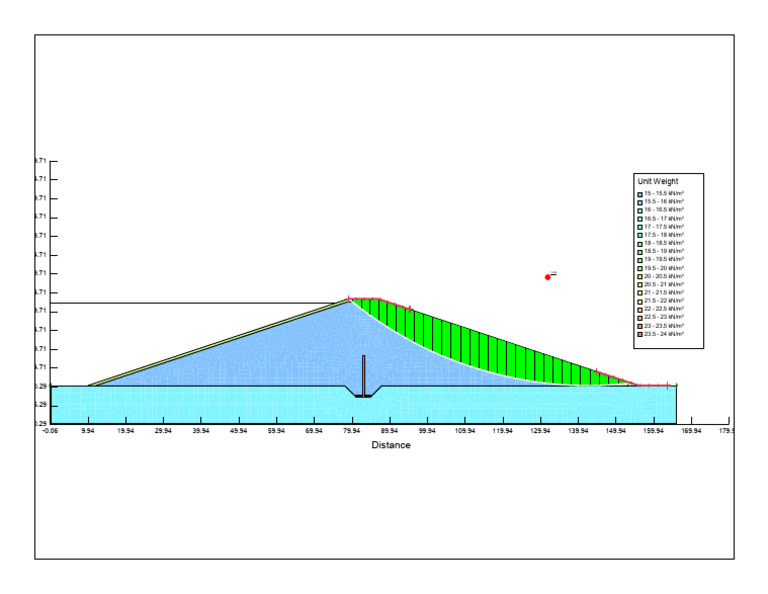The image size is (768, 594).
Task: Click the '17.5 - 18 kN/m³' legend label
Action: coord(664,235)
